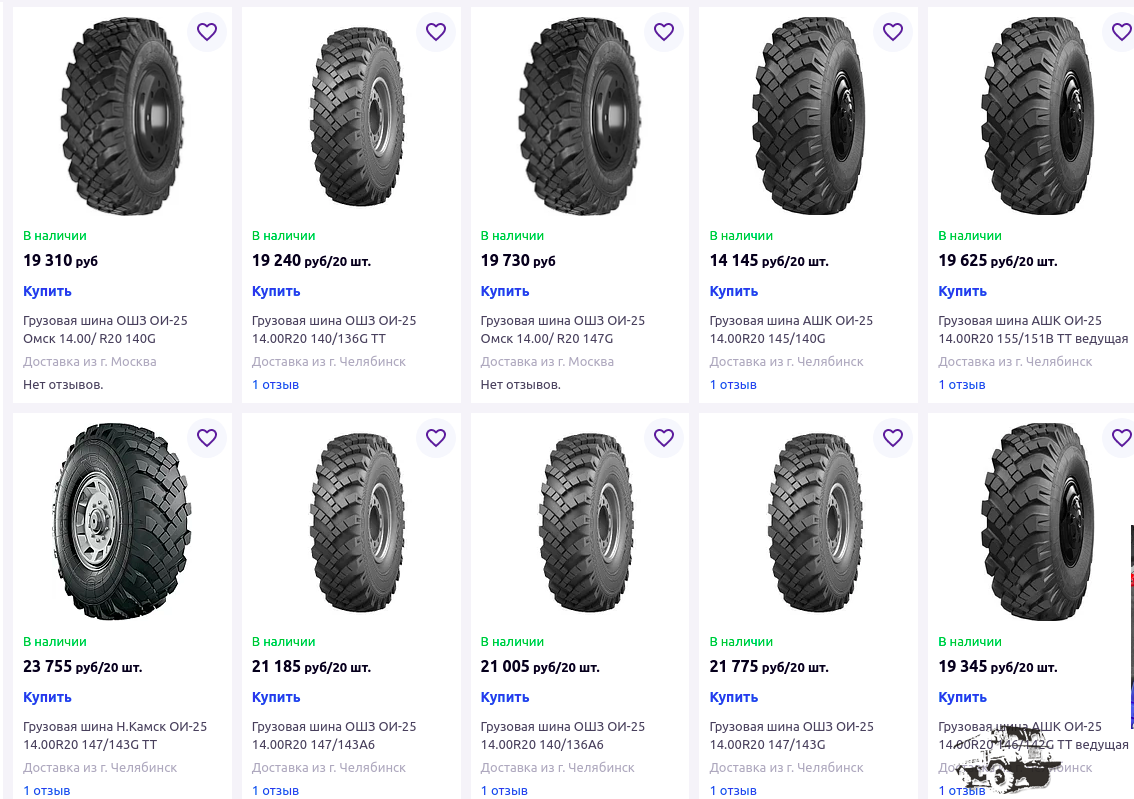Open the 19 310 руб tire image
The height and width of the screenshot is (799, 1134).
pos(122,117)
